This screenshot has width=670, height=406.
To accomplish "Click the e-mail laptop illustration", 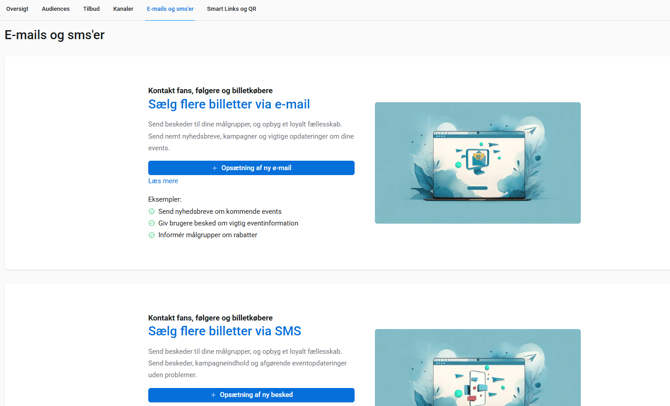I will tap(477, 162).
